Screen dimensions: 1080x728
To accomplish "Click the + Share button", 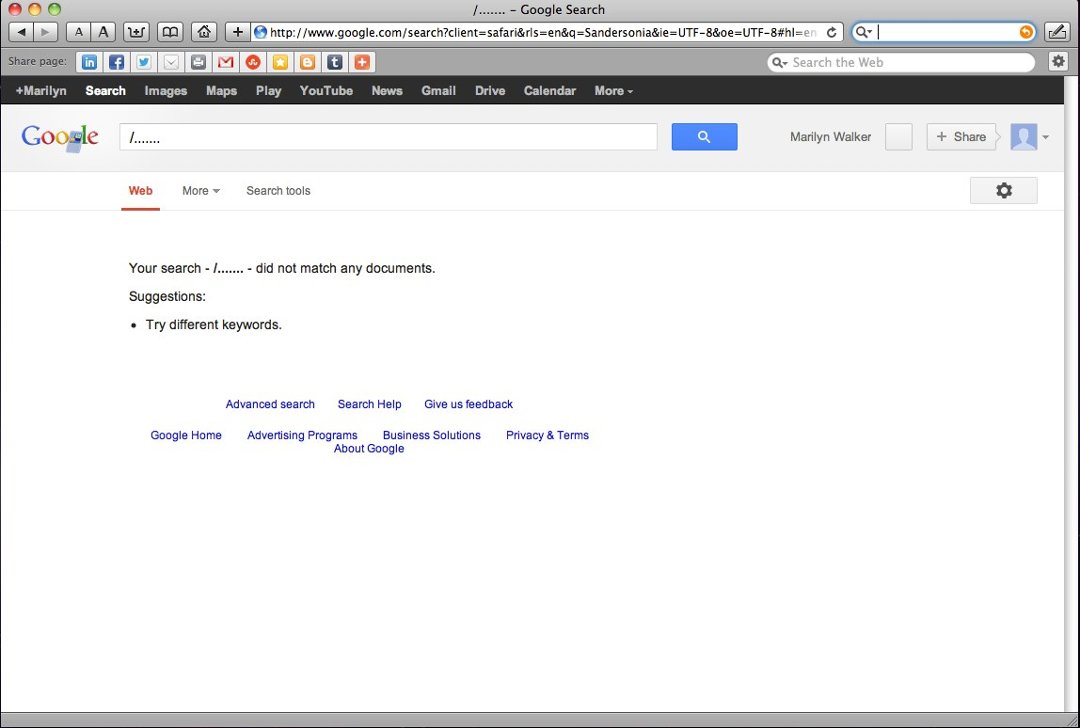I will 961,136.
